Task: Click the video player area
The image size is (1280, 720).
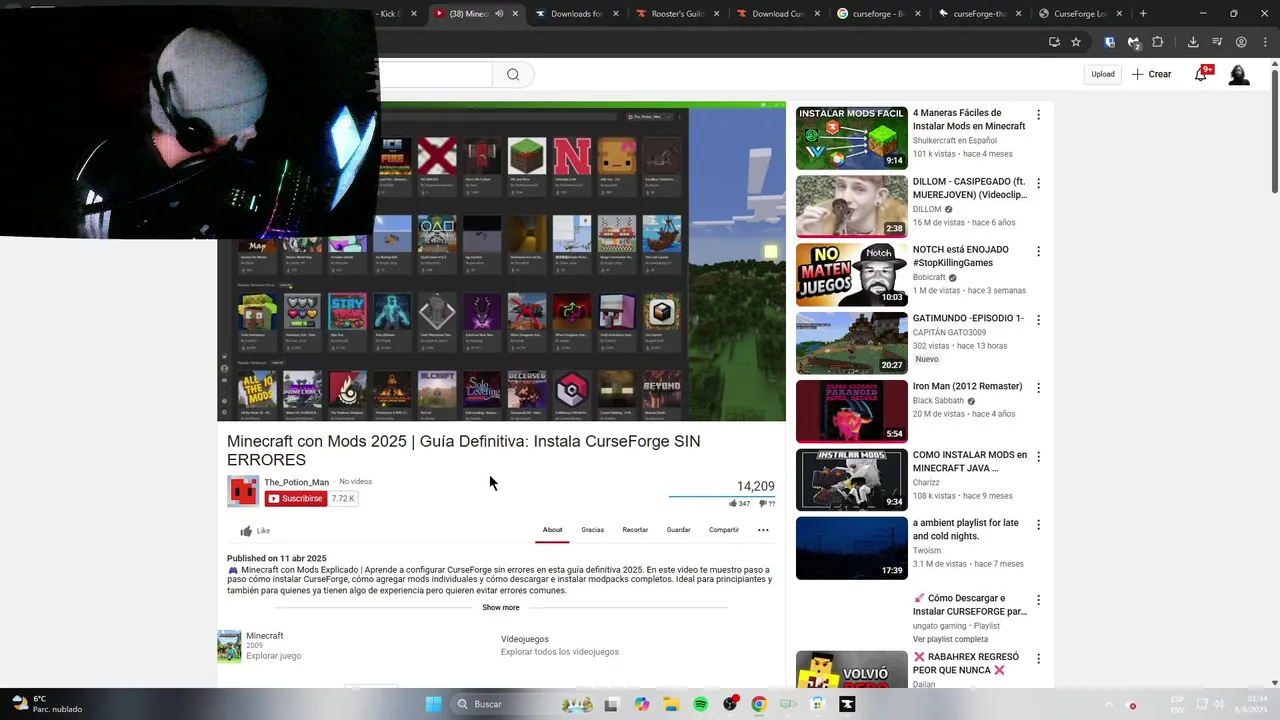Action: 501,261
